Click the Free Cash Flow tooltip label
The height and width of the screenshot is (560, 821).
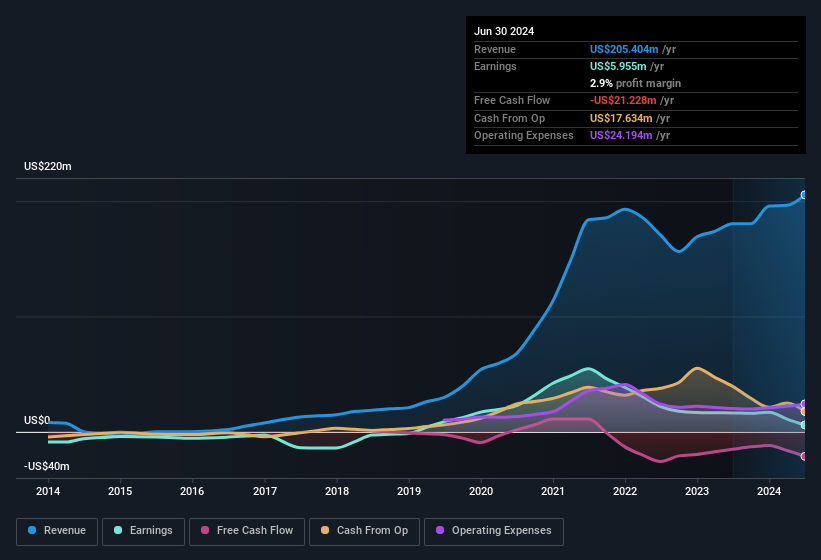coord(512,100)
